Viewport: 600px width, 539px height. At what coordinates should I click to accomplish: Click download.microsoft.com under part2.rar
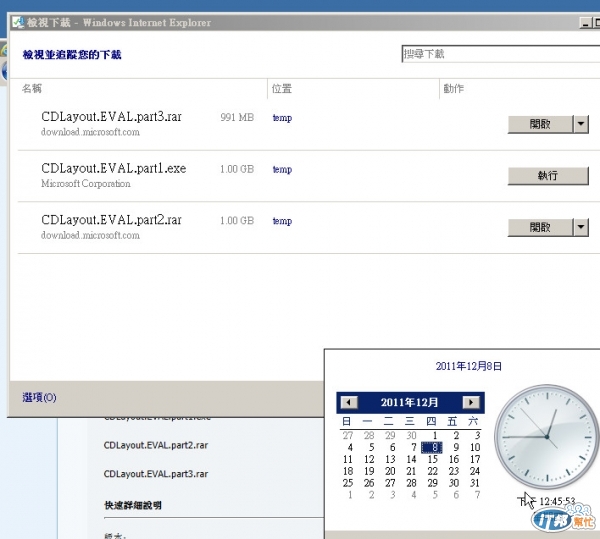(90, 235)
